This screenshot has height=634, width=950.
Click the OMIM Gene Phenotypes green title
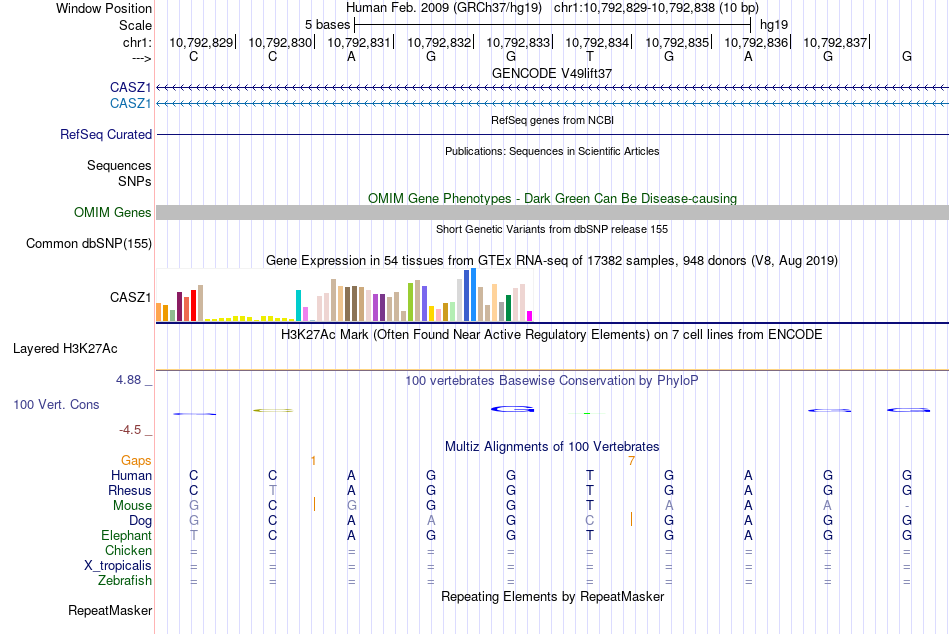[x=552, y=198]
